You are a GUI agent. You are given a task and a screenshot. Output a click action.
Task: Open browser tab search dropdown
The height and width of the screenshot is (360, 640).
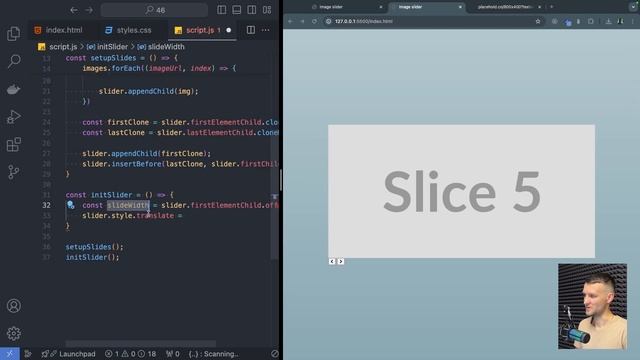click(633, 7)
